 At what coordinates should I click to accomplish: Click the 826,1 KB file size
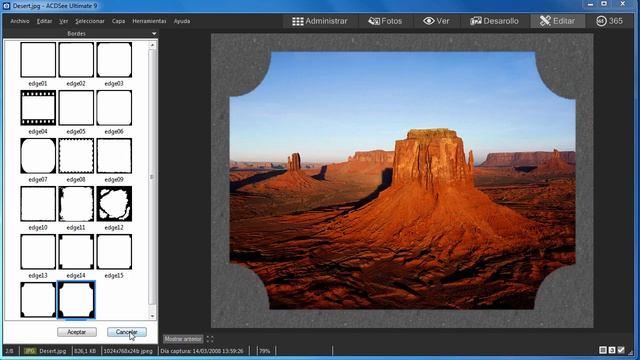(x=85, y=351)
